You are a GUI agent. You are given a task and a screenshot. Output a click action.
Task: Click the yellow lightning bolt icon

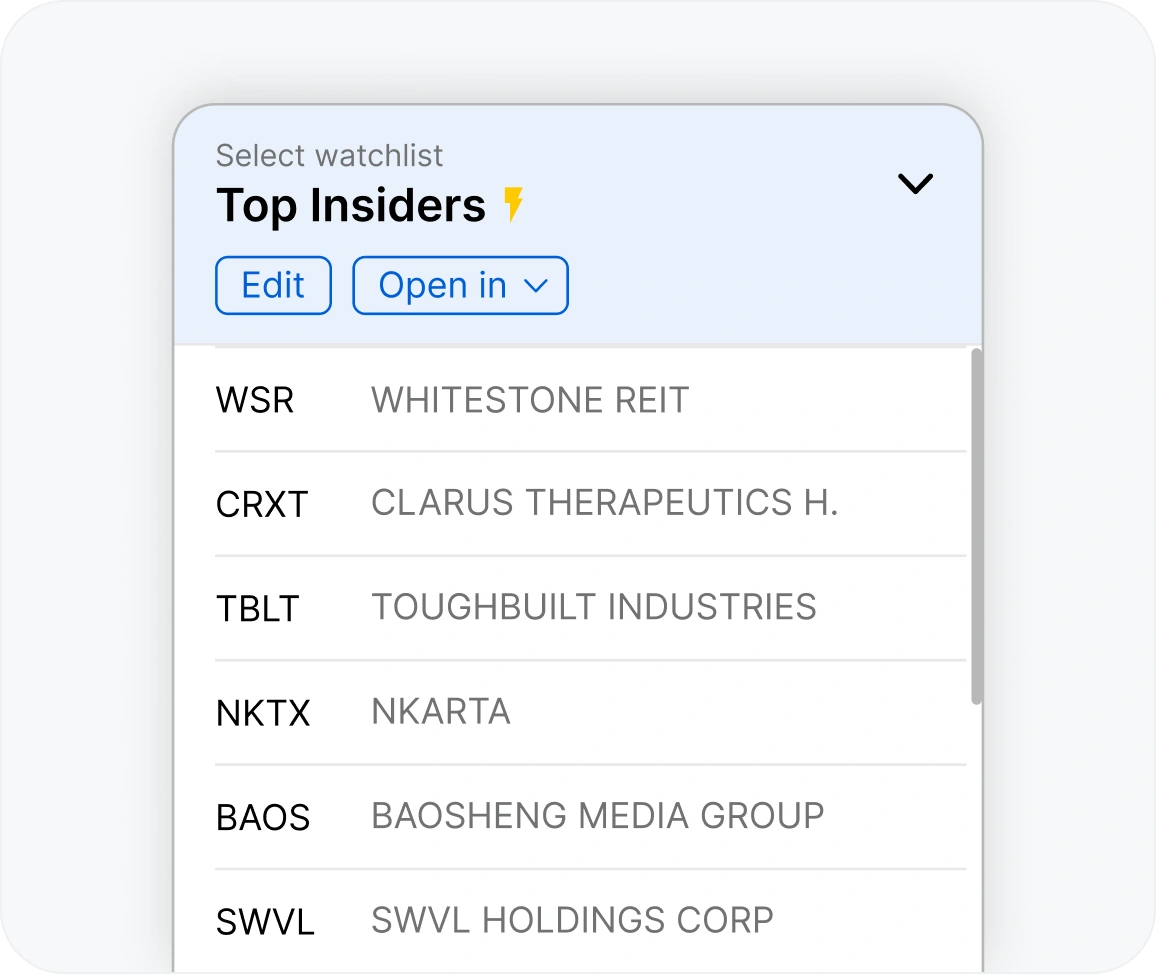pyautogui.click(x=513, y=205)
